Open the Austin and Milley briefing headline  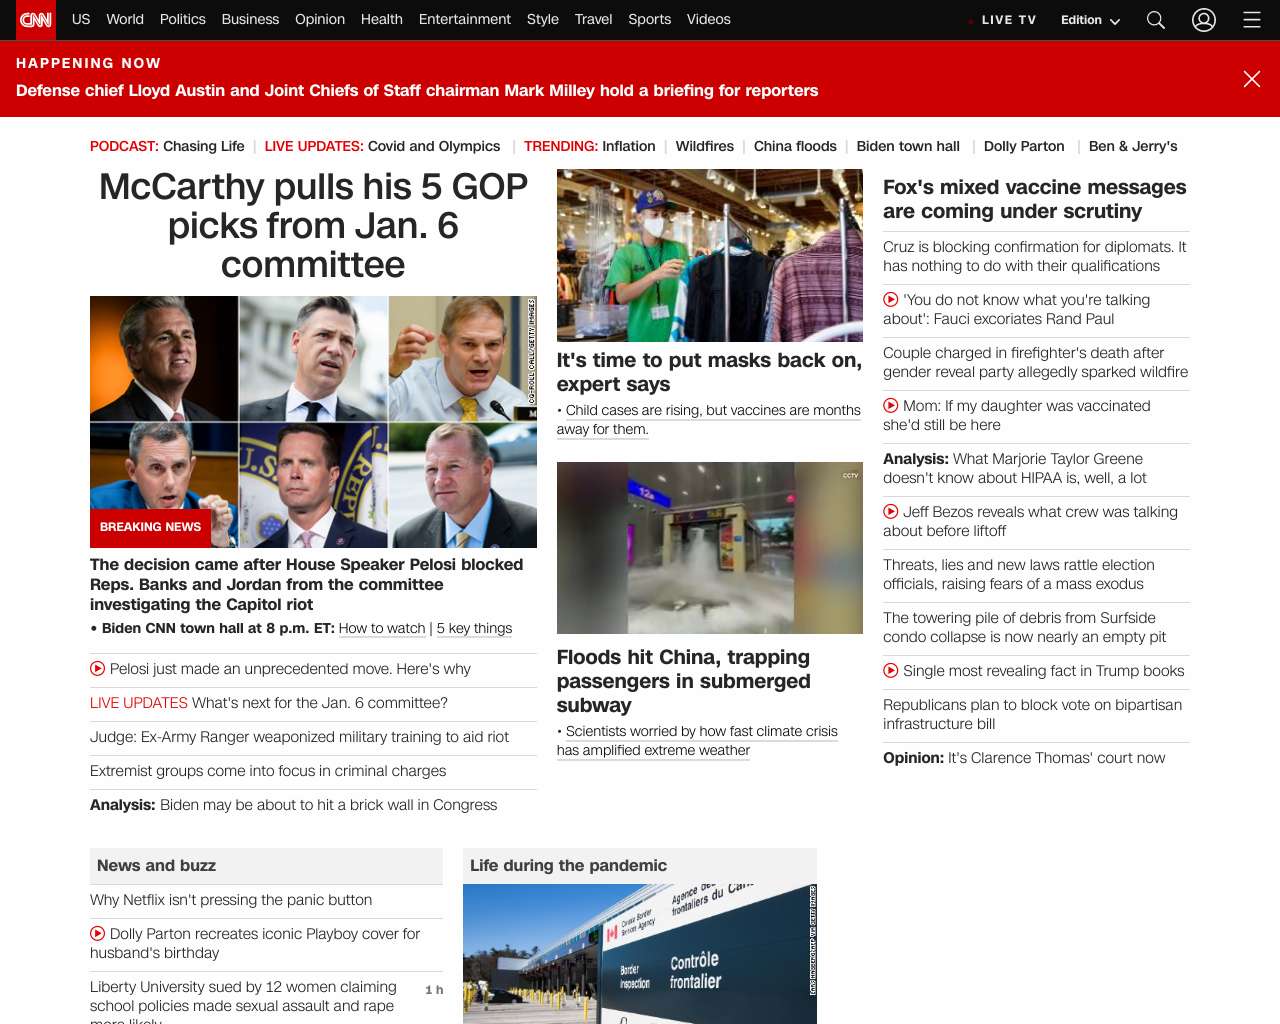click(x=417, y=90)
